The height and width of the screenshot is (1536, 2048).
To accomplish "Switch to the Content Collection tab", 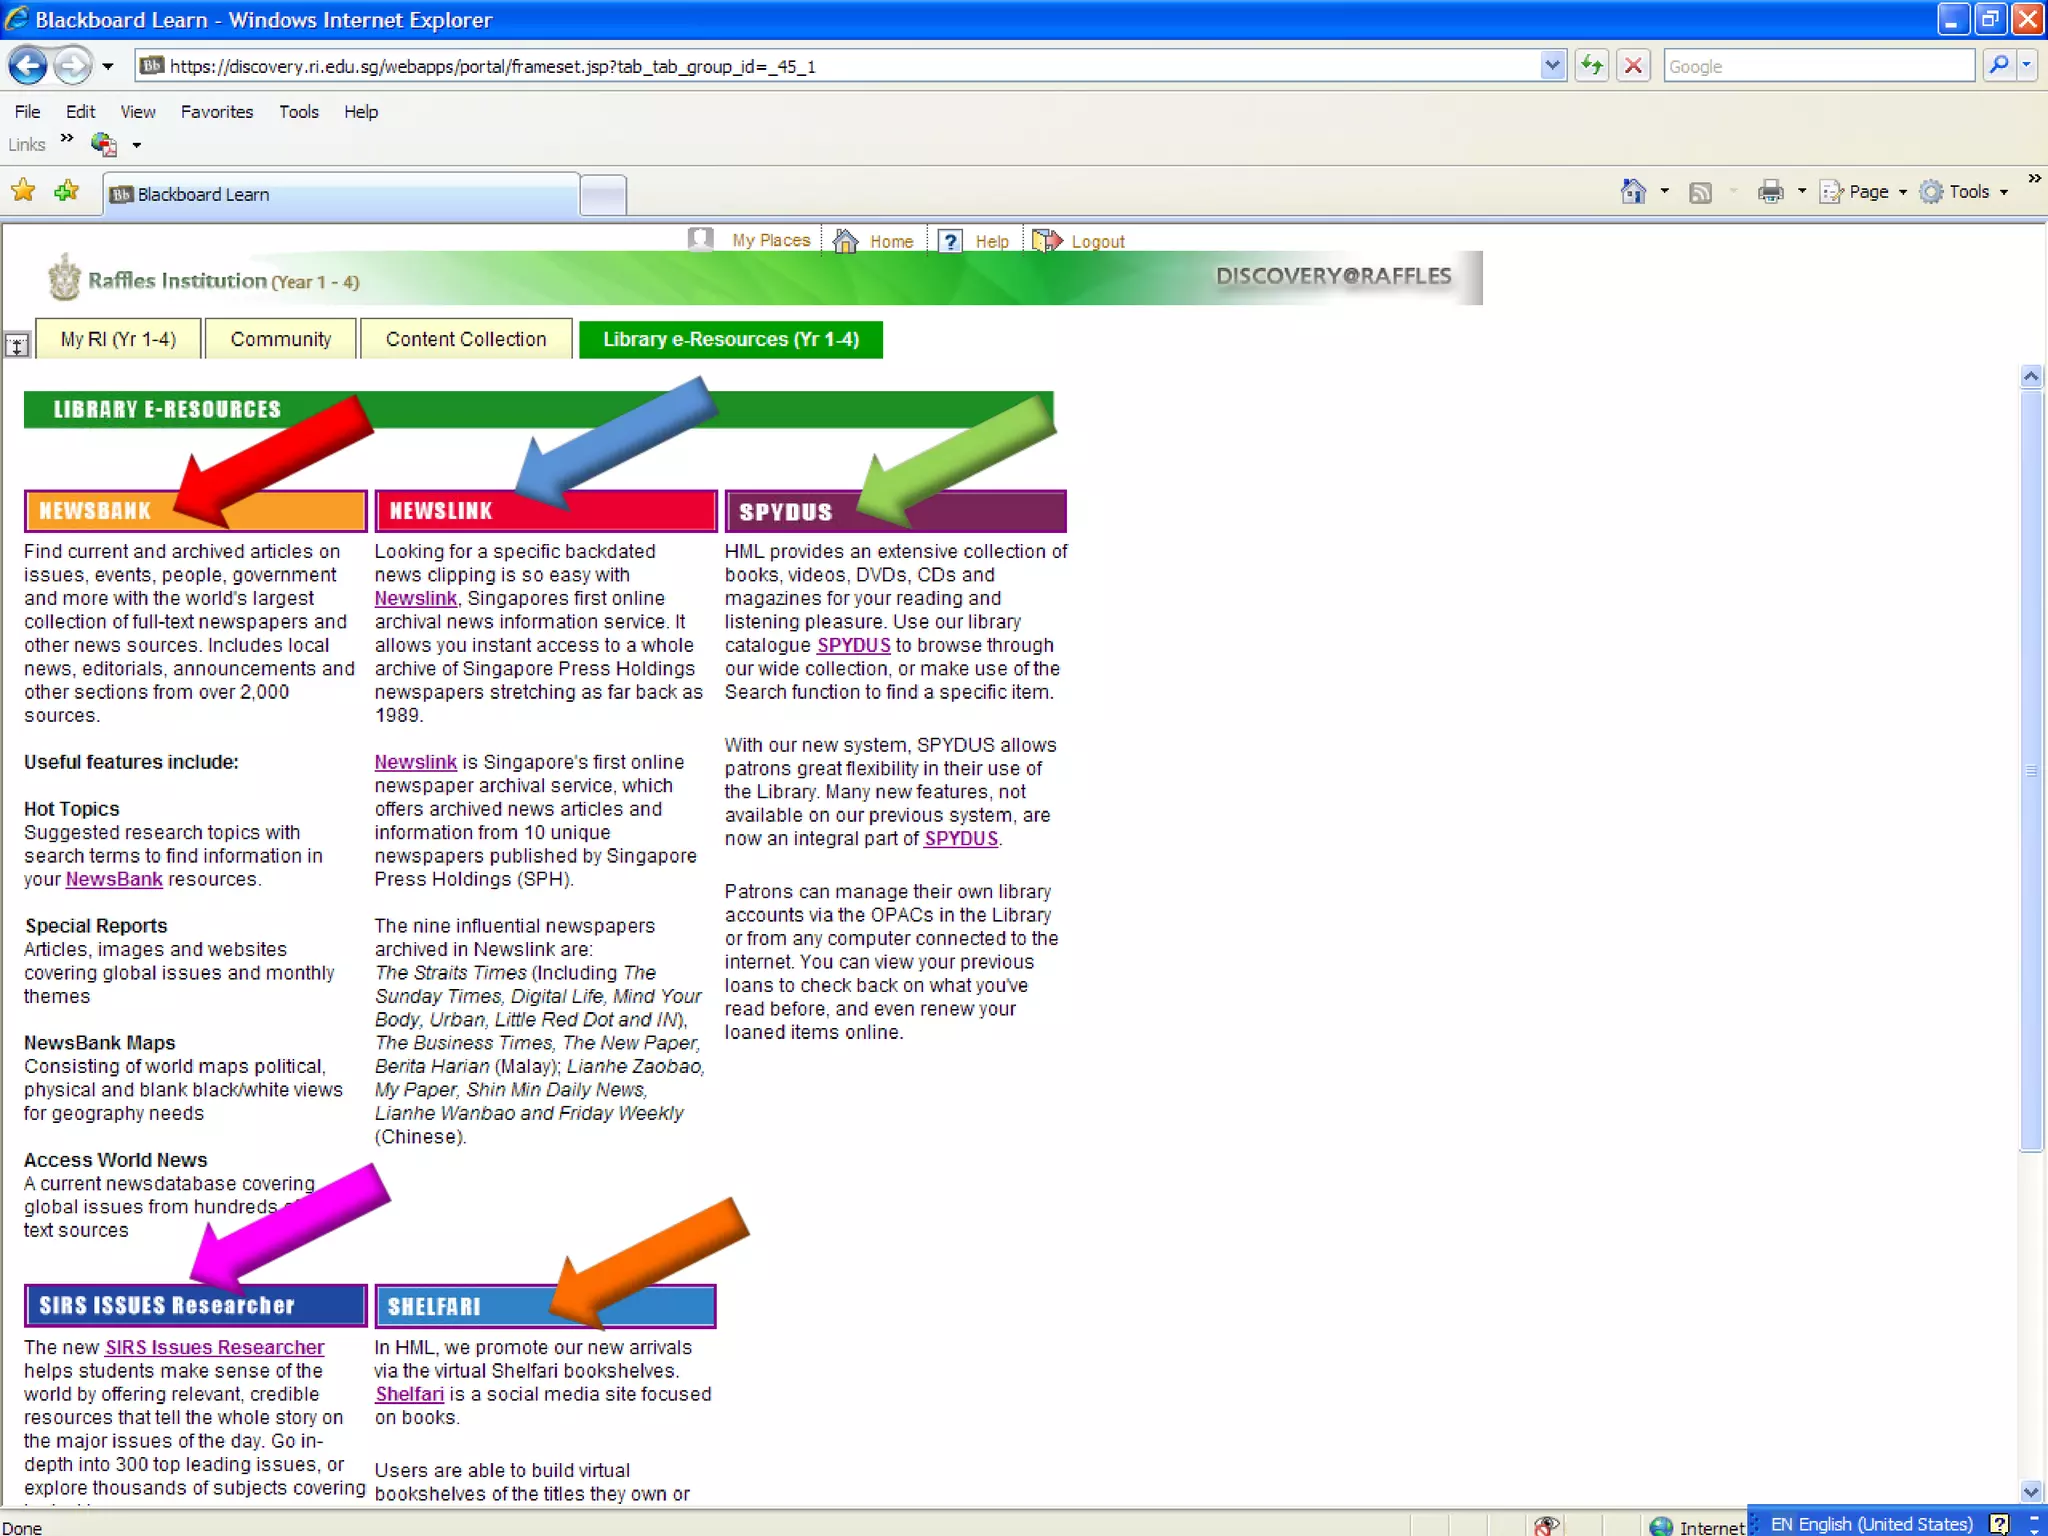I will pos(465,339).
